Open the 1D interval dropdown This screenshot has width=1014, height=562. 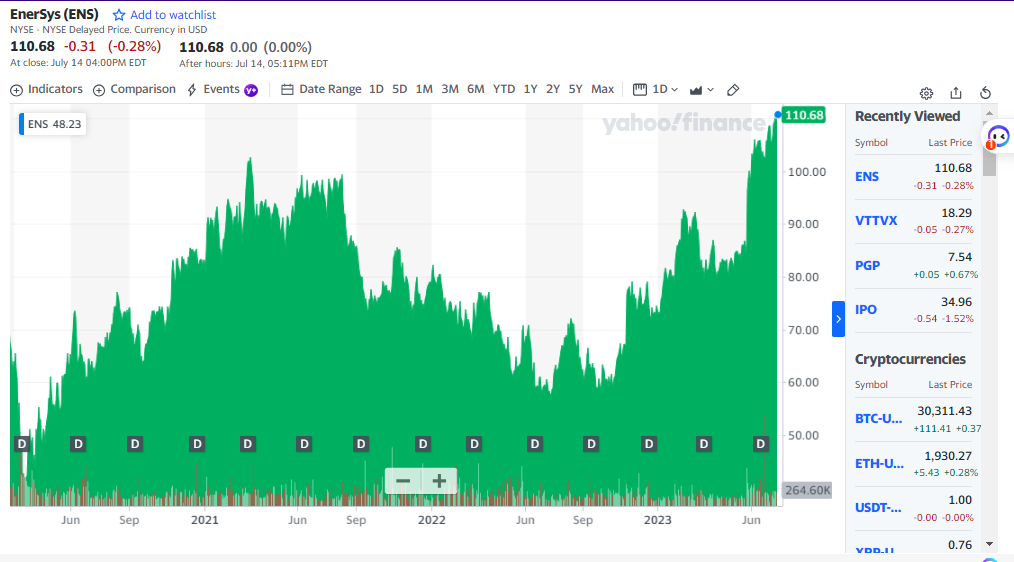(656, 89)
